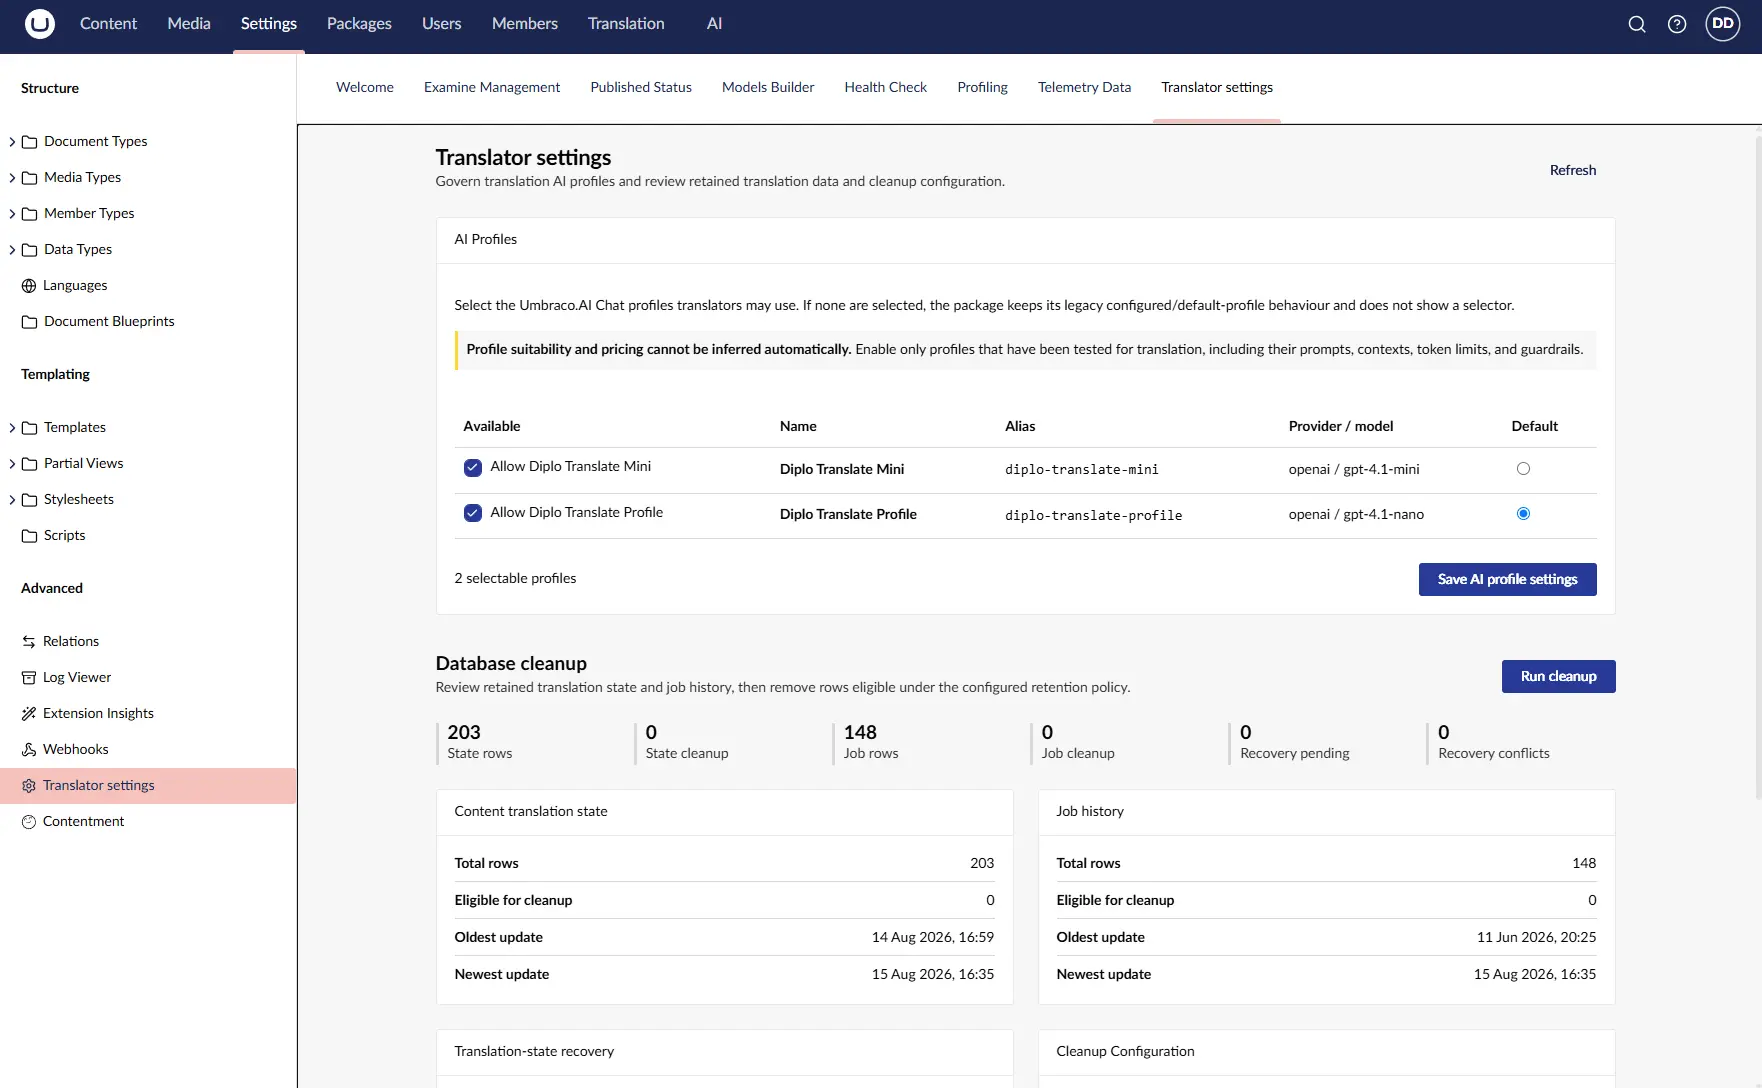Click the 203 State rows statistic

point(480,742)
